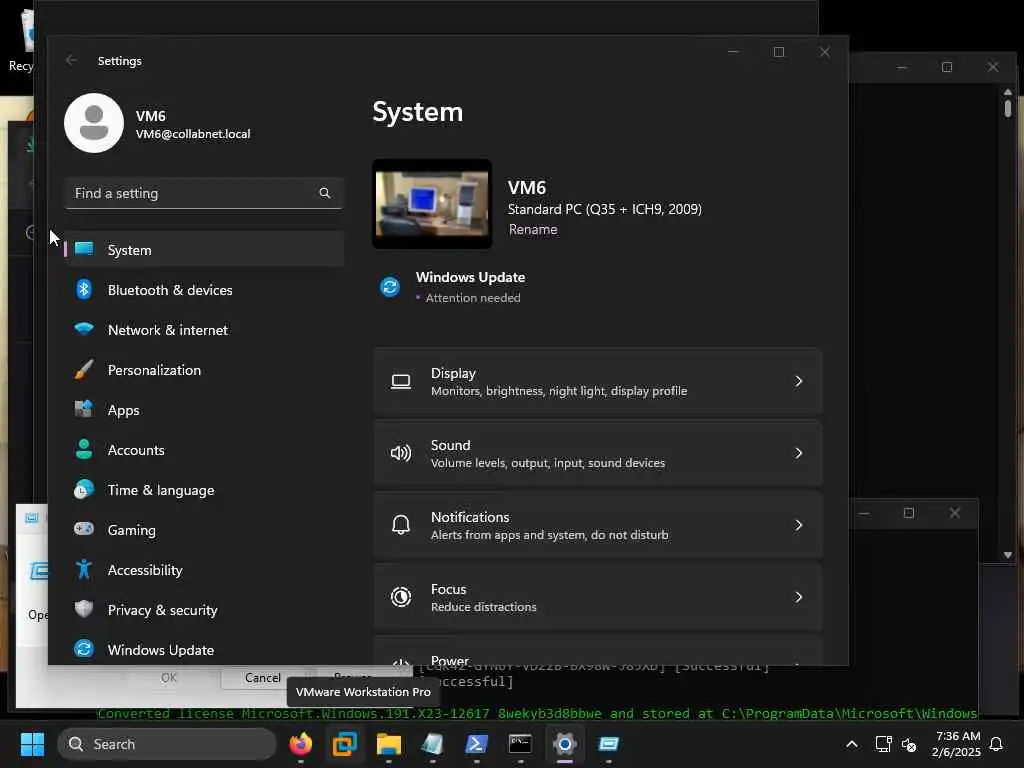Image resolution: width=1024 pixels, height=768 pixels.
Task: Click the Windows Update sync icon under VM6
Action: [390, 287]
